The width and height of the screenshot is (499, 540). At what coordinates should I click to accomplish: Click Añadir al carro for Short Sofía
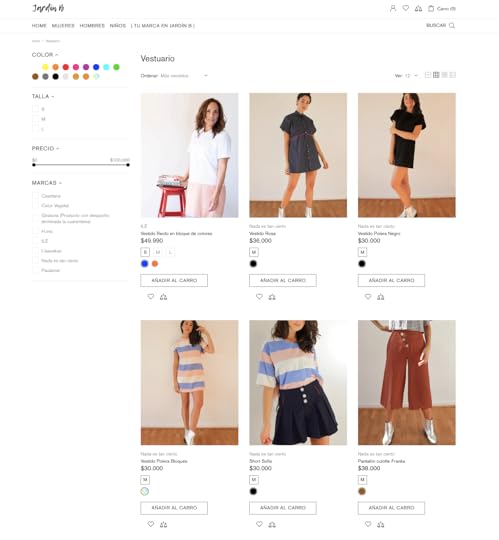point(283,508)
